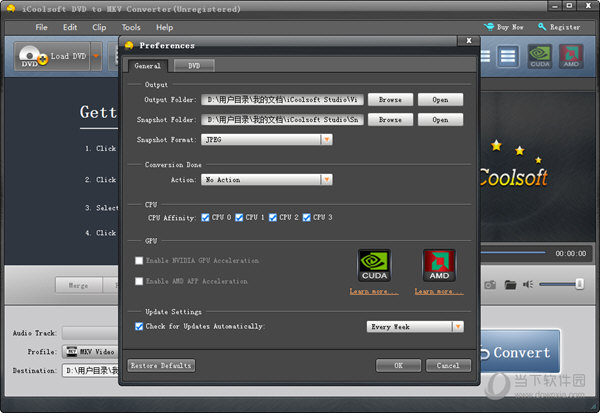600x413 pixels.
Task: Open the Snapshot Folder
Action: (x=440, y=119)
